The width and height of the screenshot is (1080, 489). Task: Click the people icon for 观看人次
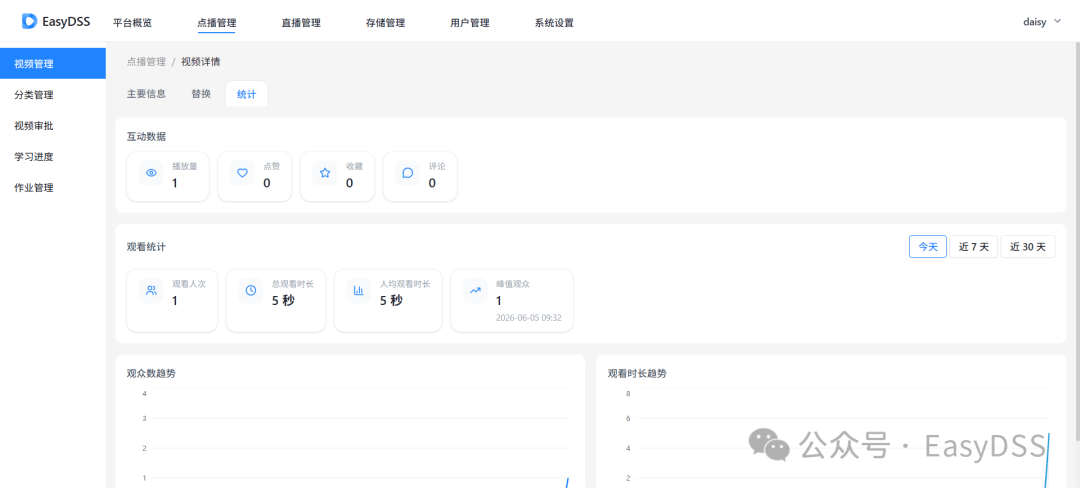pos(152,291)
